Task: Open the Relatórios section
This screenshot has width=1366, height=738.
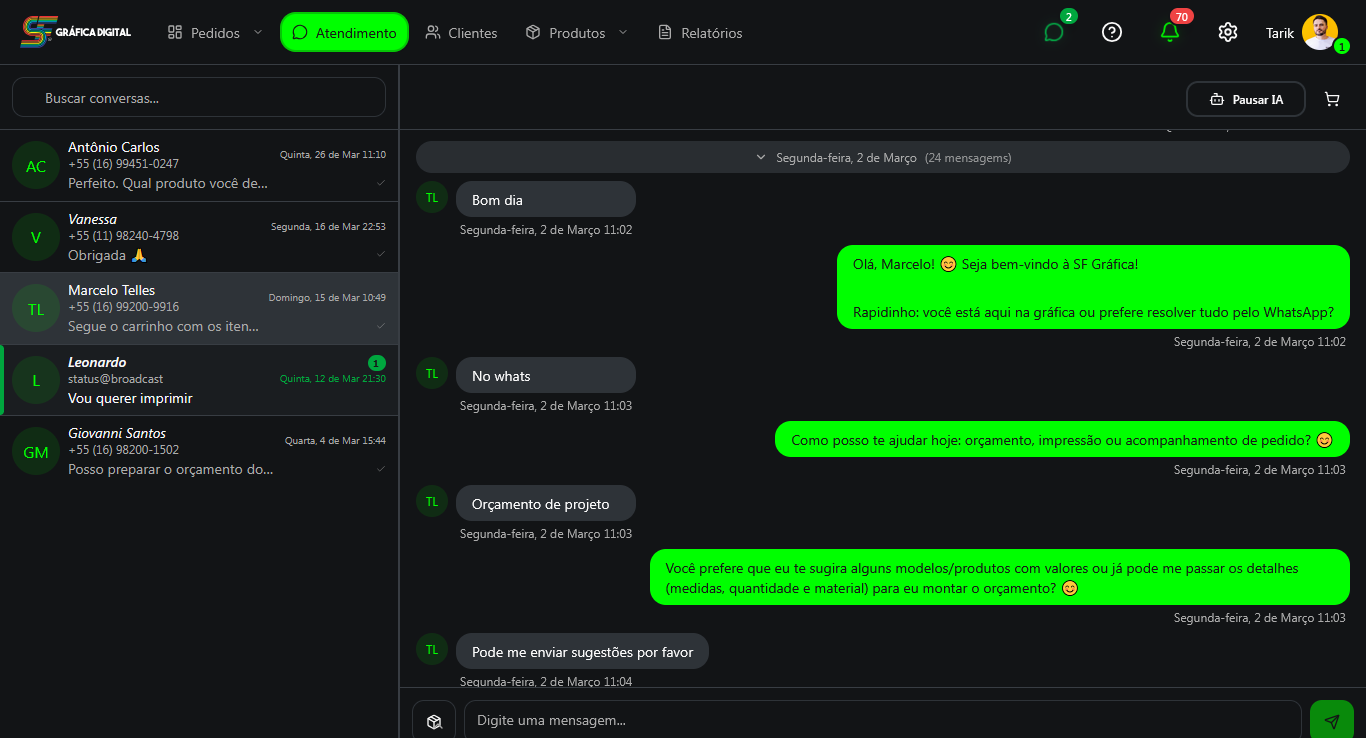Action: [x=699, y=31]
